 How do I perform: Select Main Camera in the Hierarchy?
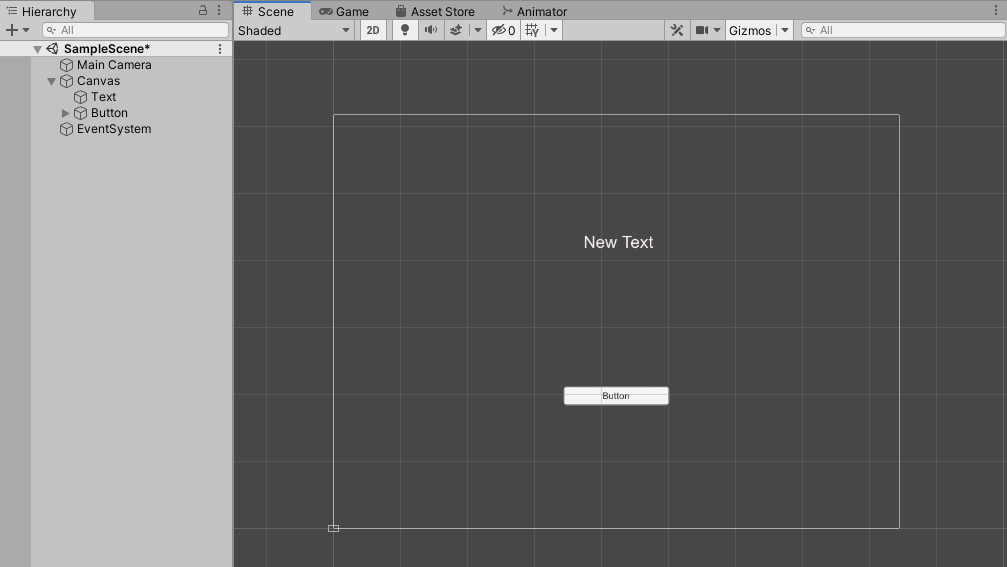click(x=114, y=65)
